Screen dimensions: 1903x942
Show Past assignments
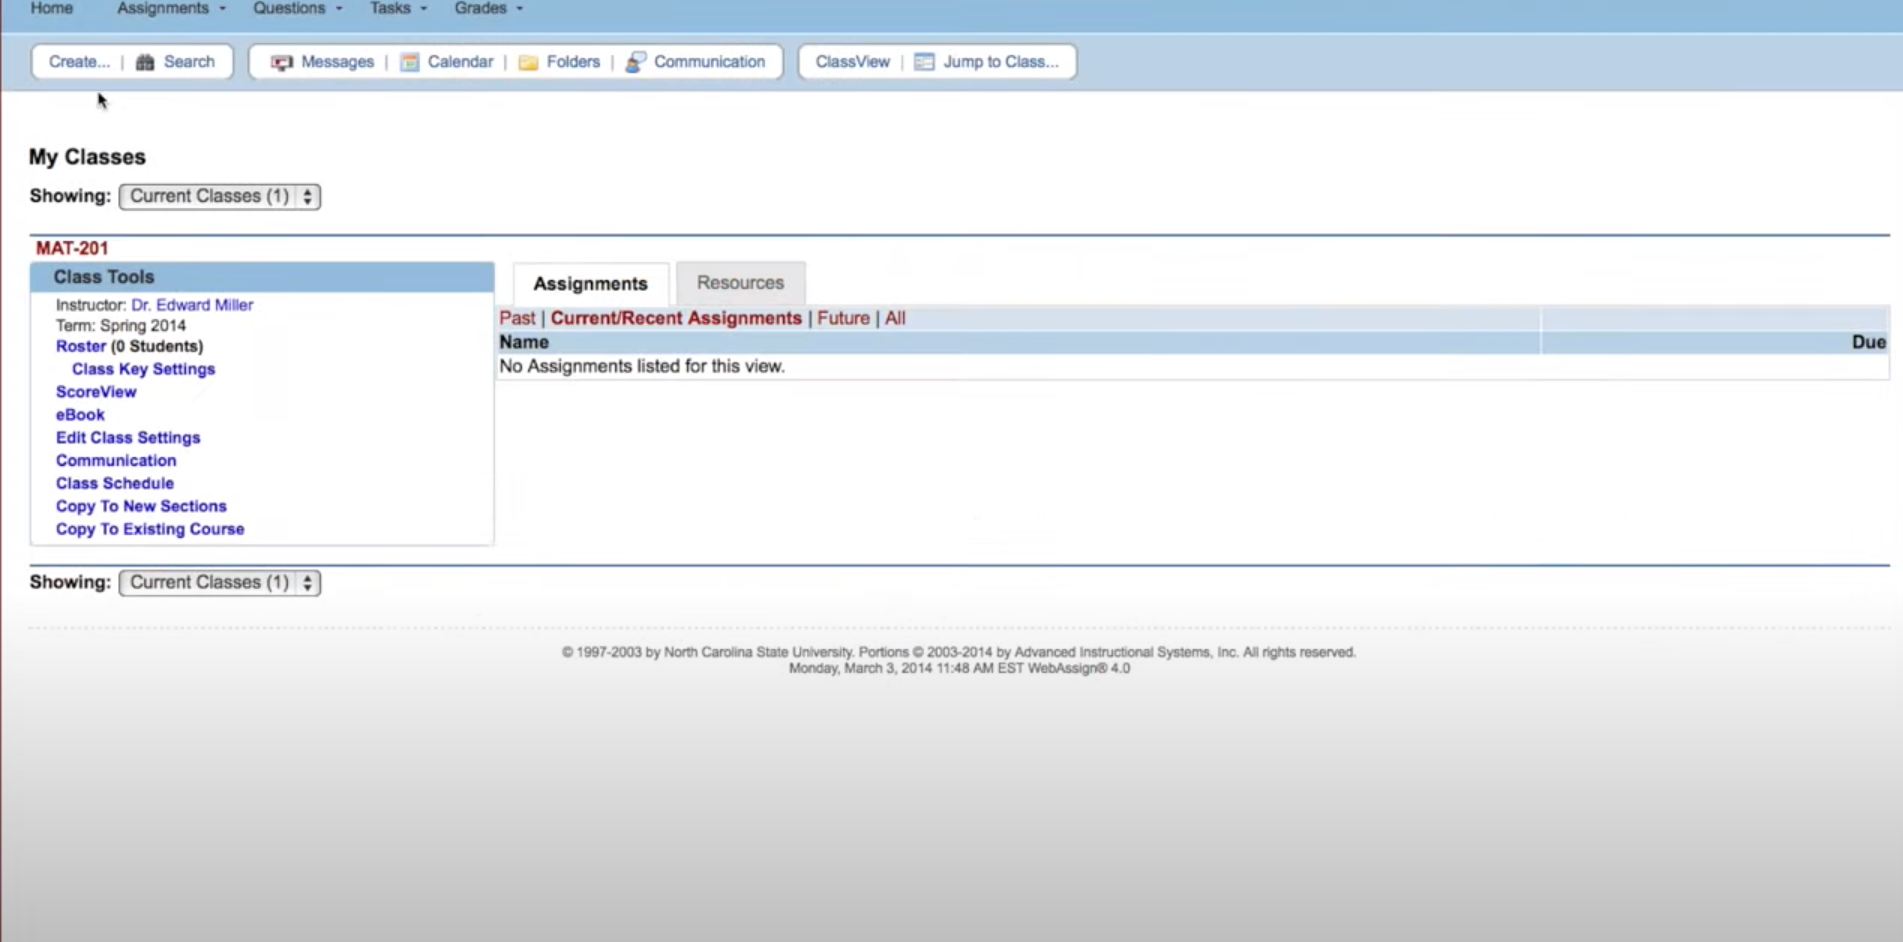pyautogui.click(x=517, y=317)
